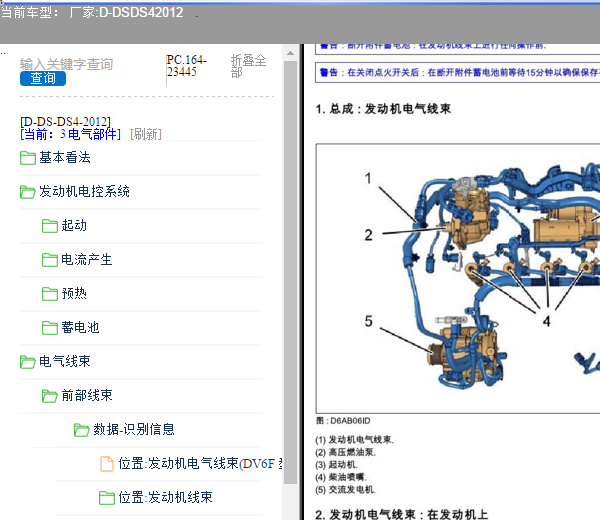600x520 pixels.
Task: Click heading 1. 总成:发动机电气线束
Action: [383, 109]
